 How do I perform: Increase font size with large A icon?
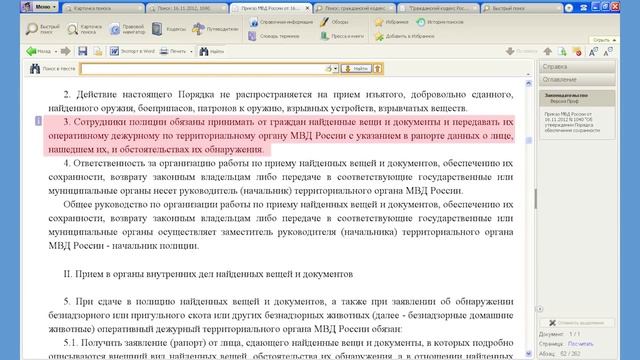tap(593, 51)
